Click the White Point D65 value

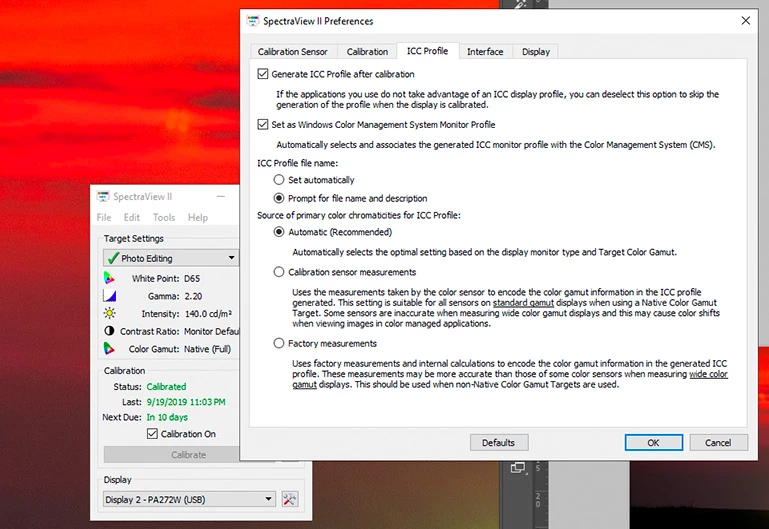click(x=192, y=278)
